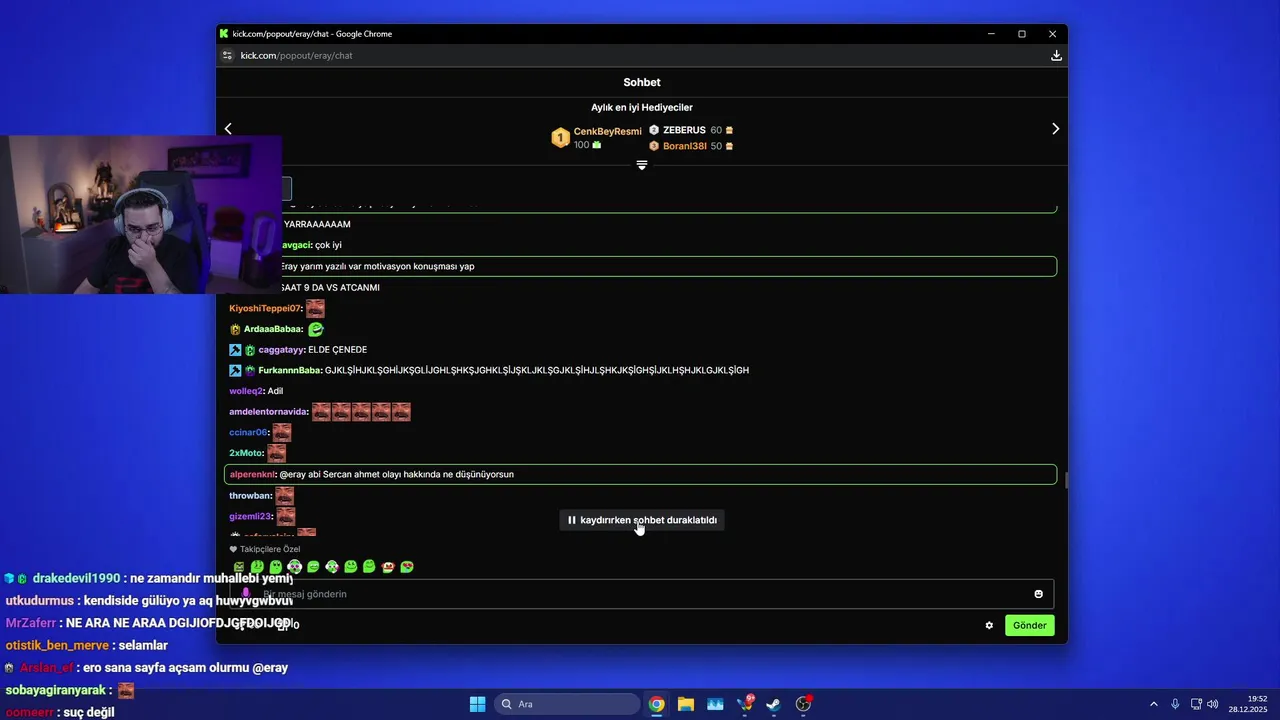Show previous leaderboard with left arrow
This screenshot has height=720, width=1280.
tap(228, 129)
